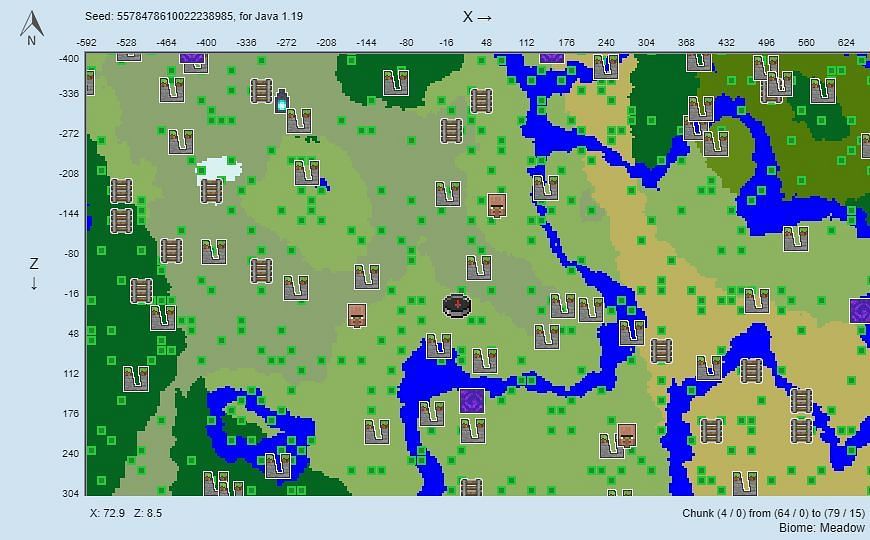Select the ravine icon left of the geode
The width and height of the screenshot is (870, 540).
tap(431, 413)
